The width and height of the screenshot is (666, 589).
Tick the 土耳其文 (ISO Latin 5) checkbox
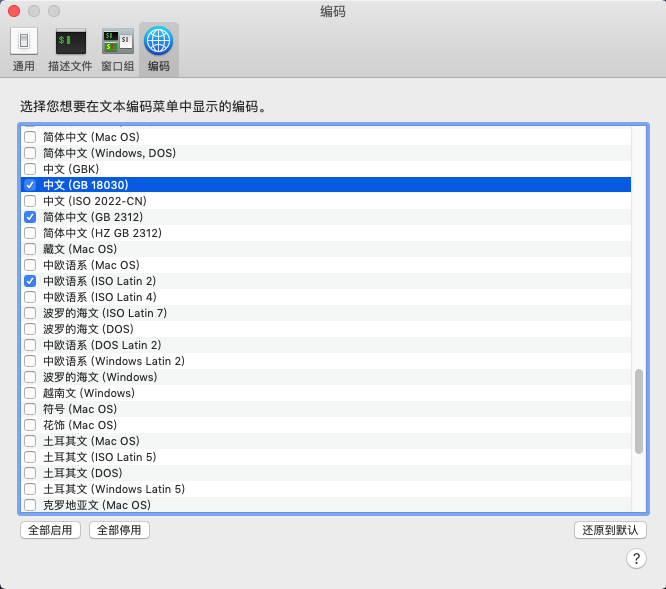point(30,457)
